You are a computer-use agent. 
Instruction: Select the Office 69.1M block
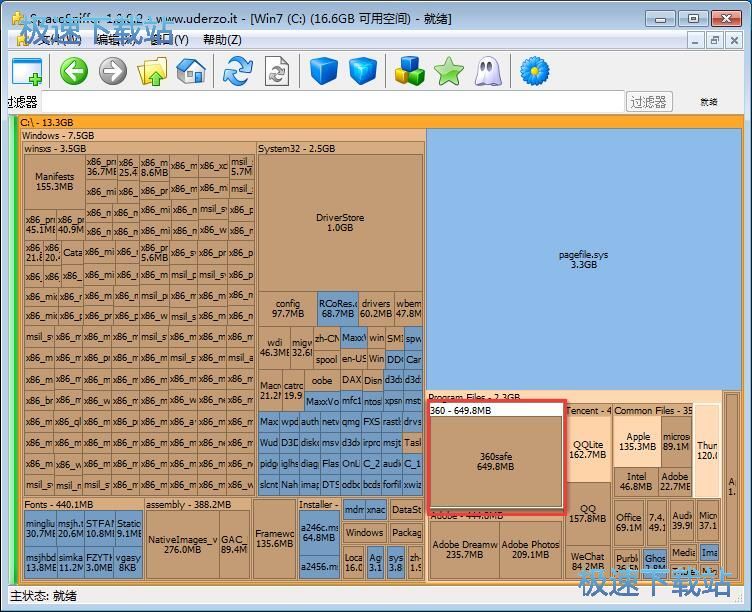click(x=629, y=522)
